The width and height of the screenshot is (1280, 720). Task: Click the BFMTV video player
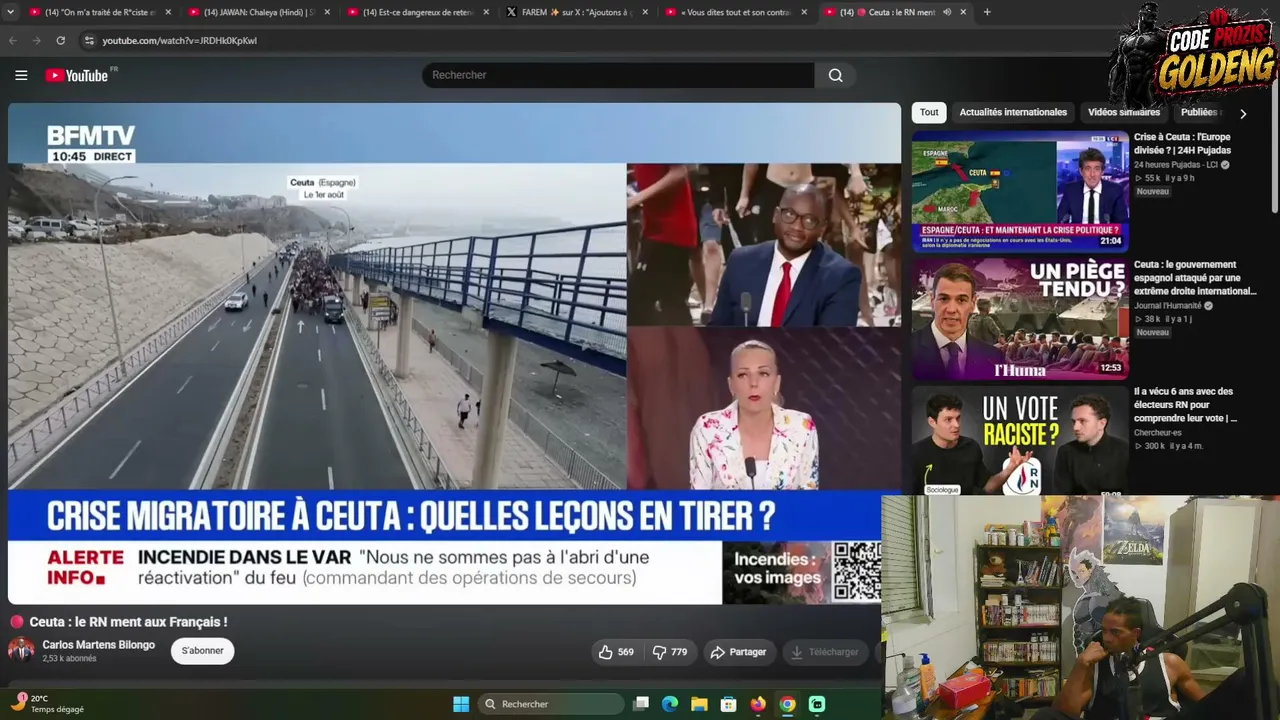454,353
